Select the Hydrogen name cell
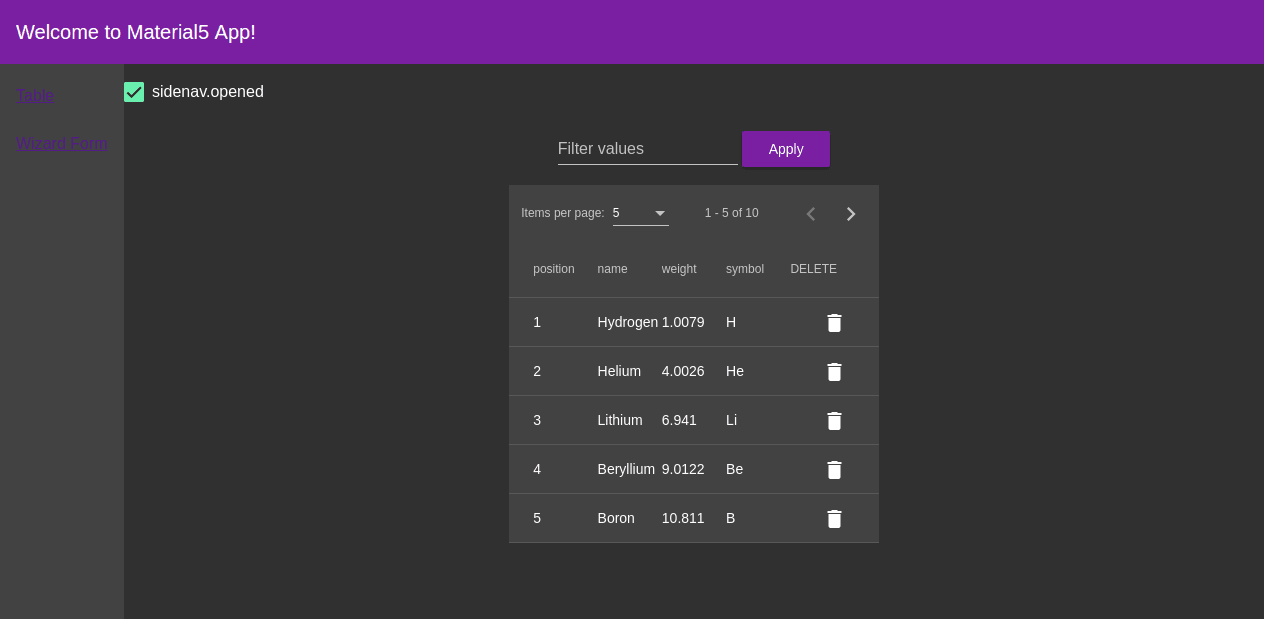Screen dimensions: 1264x619 point(628,322)
